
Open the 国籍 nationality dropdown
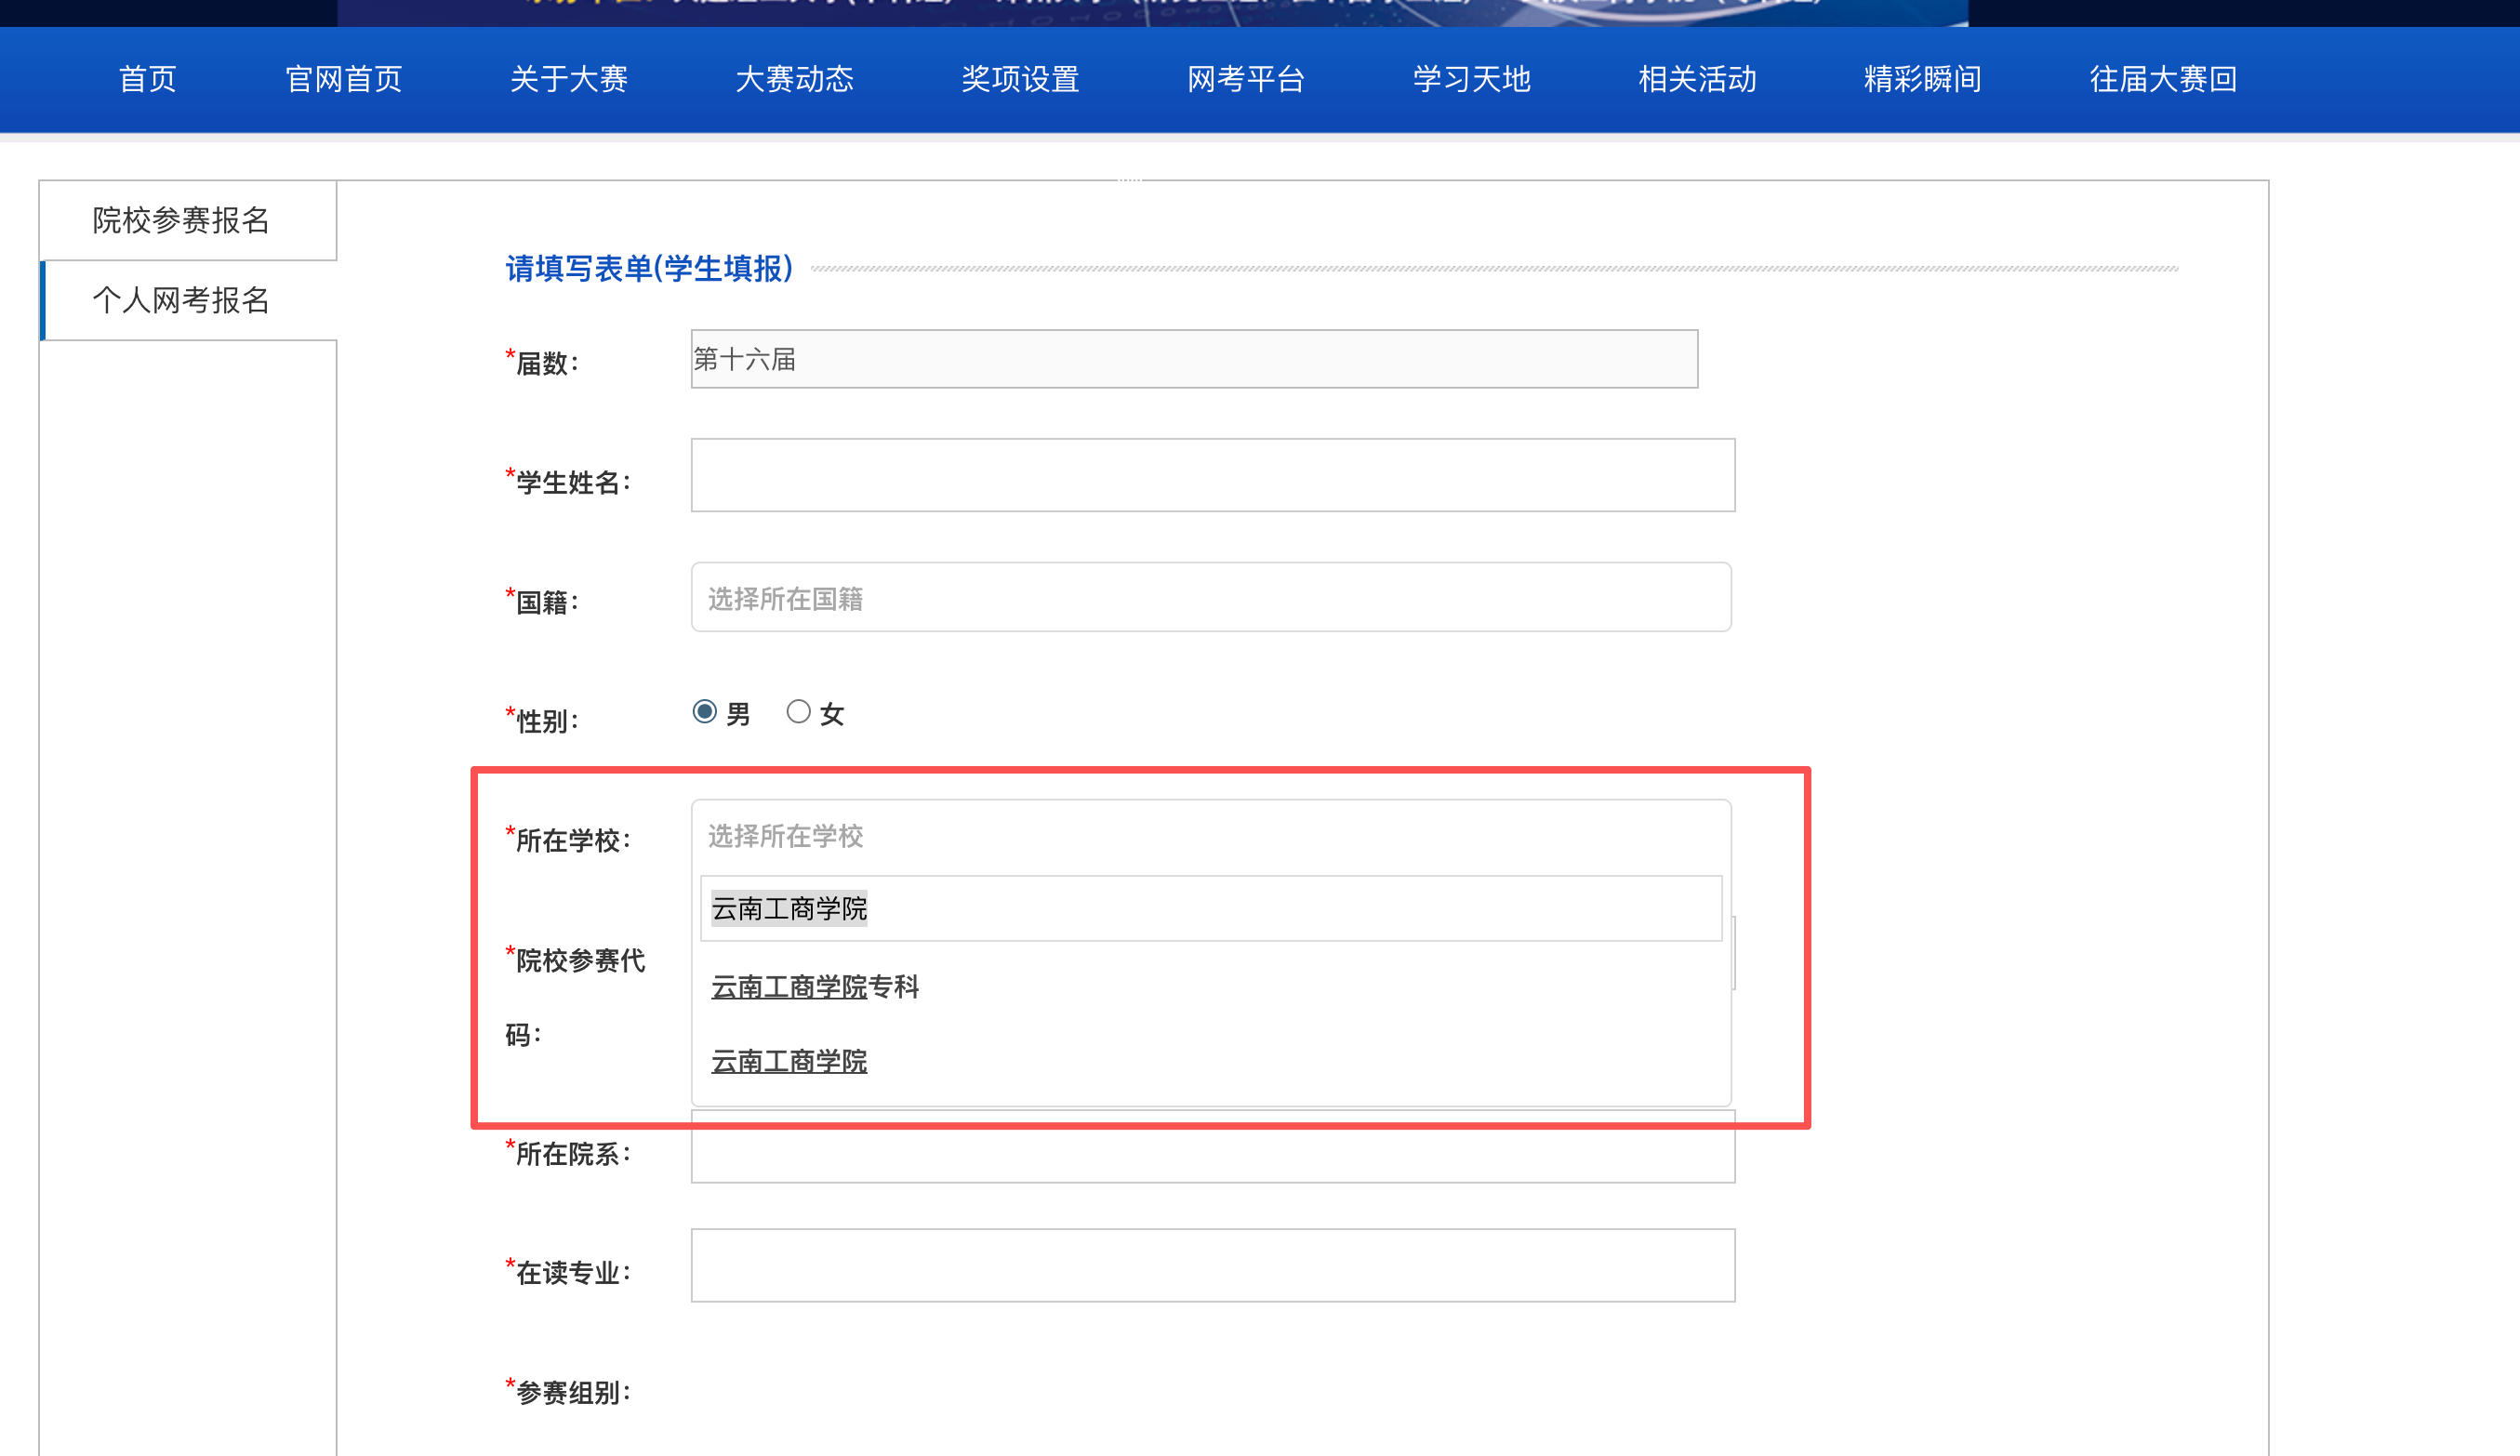[x=1210, y=597]
